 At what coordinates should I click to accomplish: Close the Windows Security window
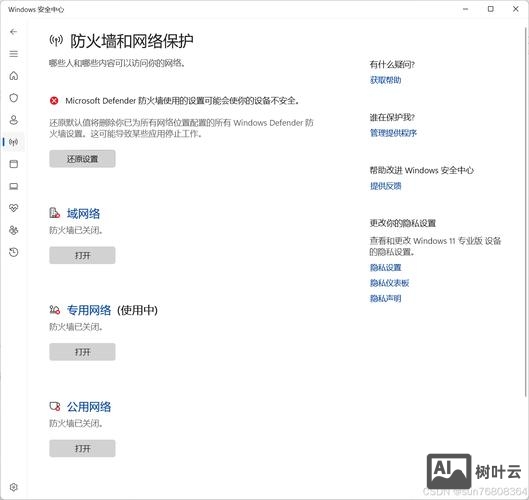[x=516, y=9]
